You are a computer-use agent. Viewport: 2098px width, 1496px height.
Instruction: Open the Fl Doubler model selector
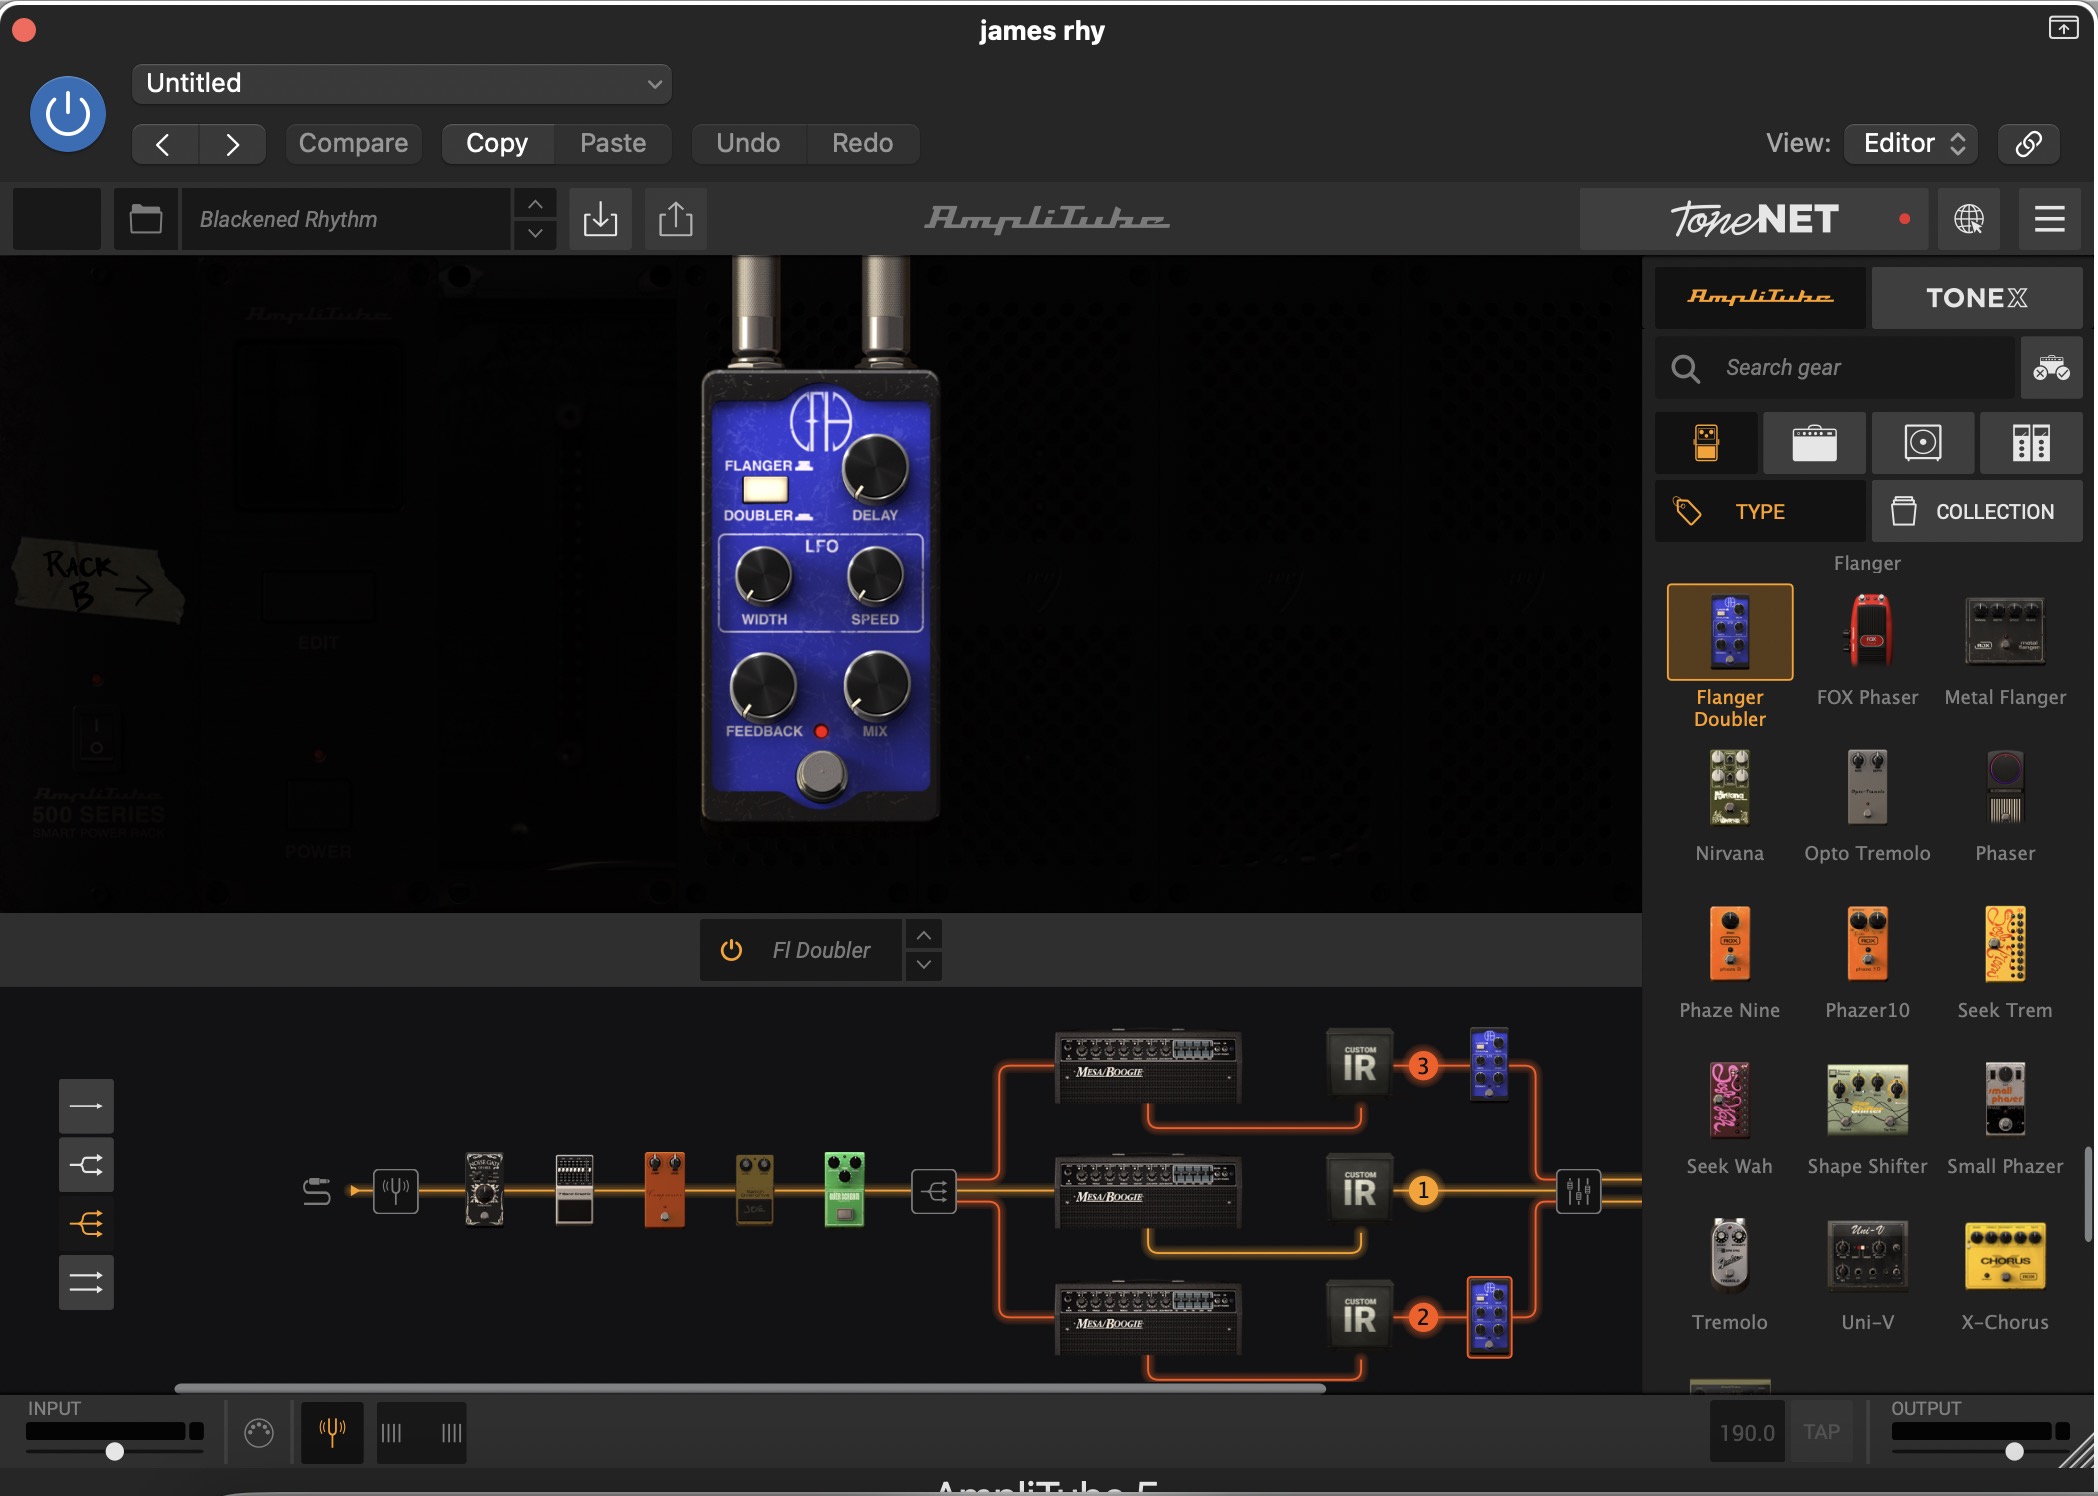[x=822, y=950]
